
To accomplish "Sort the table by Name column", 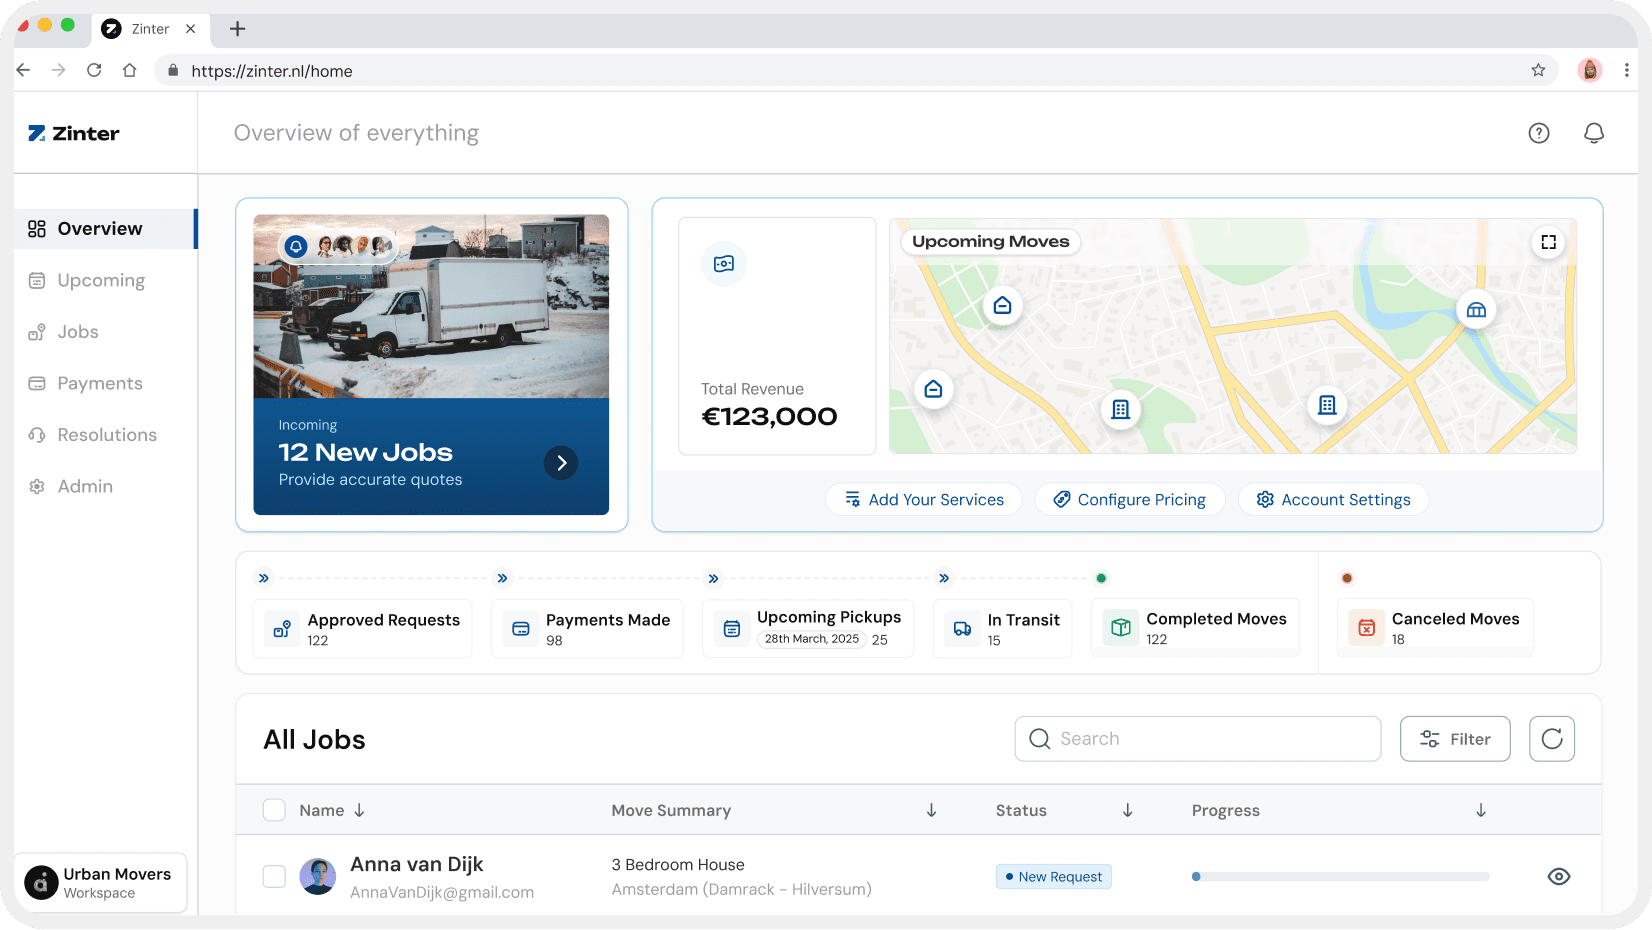I will tap(359, 810).
